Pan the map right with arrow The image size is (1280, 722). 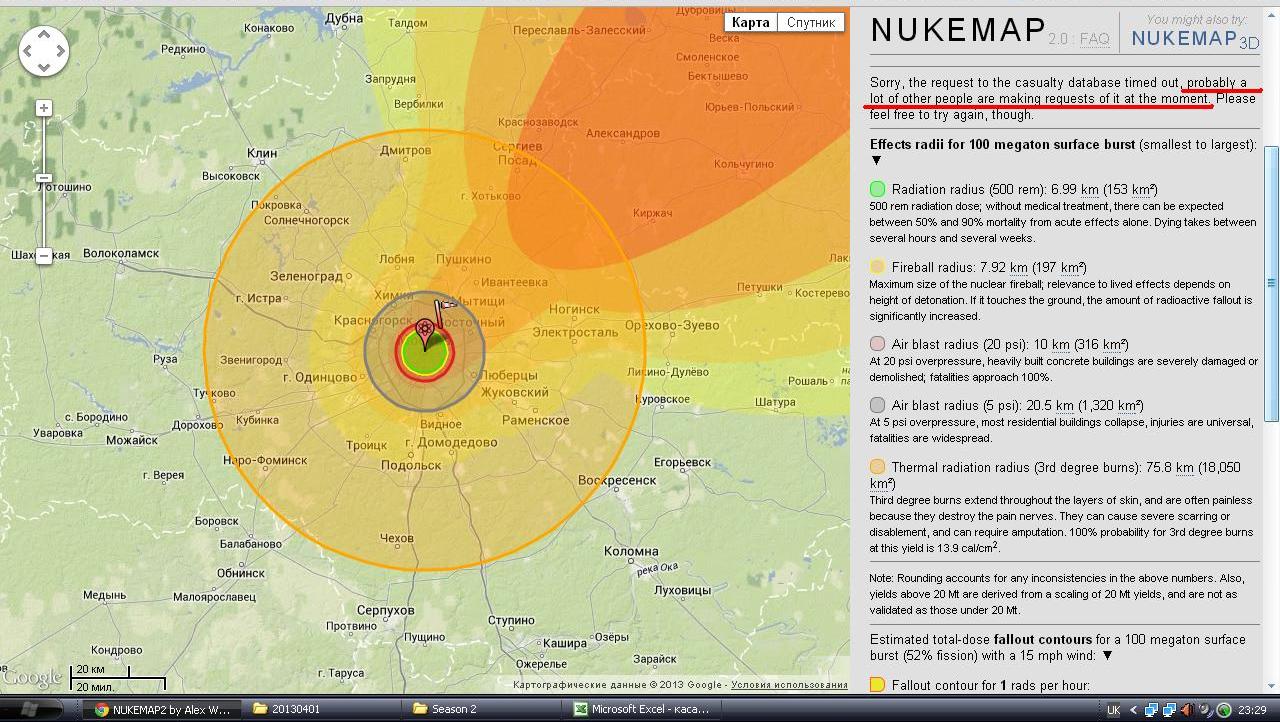[60, 50]
